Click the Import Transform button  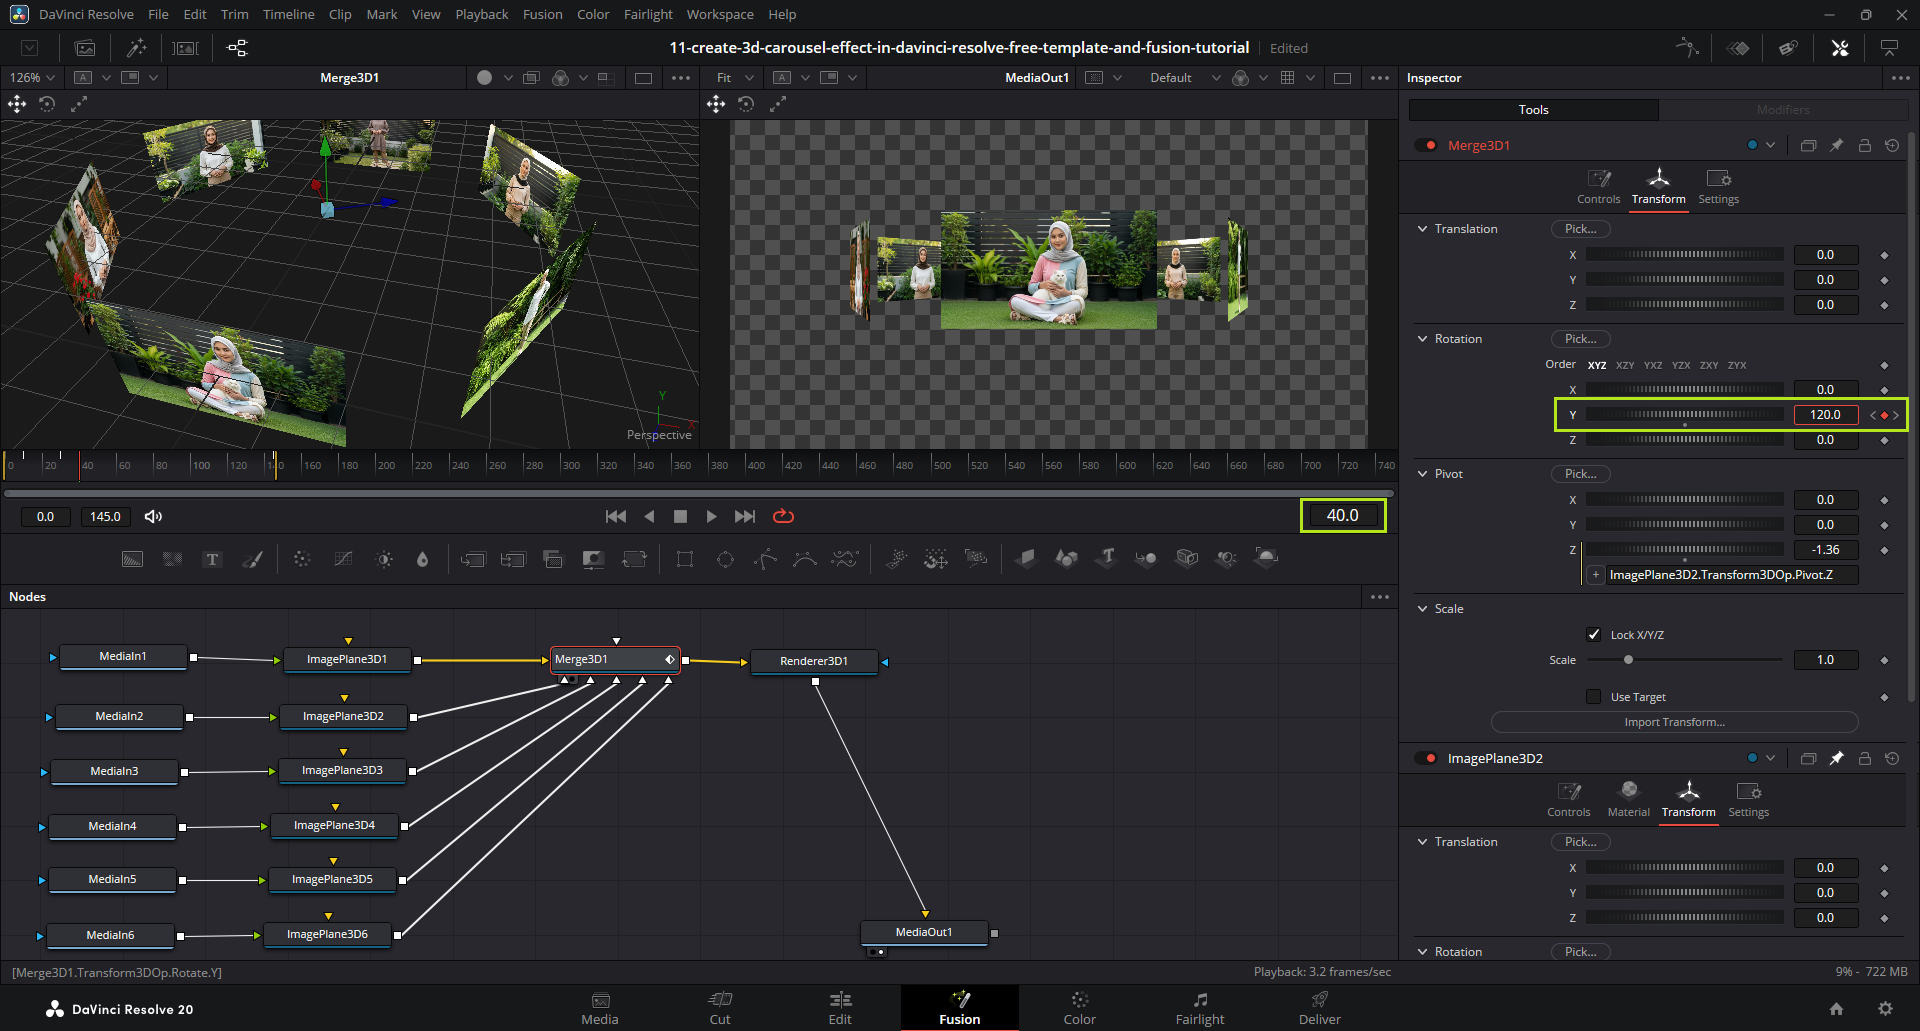(x=1674, y=722)
